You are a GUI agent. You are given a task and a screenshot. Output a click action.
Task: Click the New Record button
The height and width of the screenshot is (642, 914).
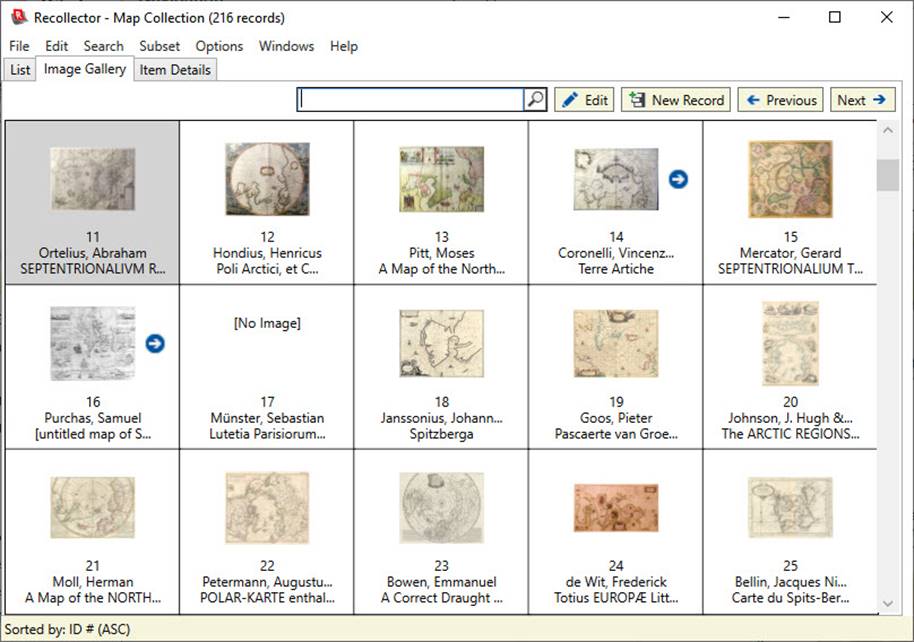[675, 99]
